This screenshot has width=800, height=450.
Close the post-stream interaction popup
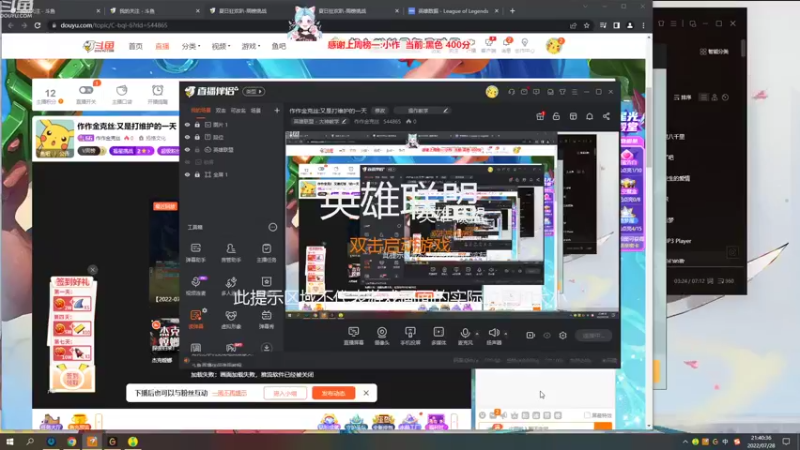click(x=366, y=393)
